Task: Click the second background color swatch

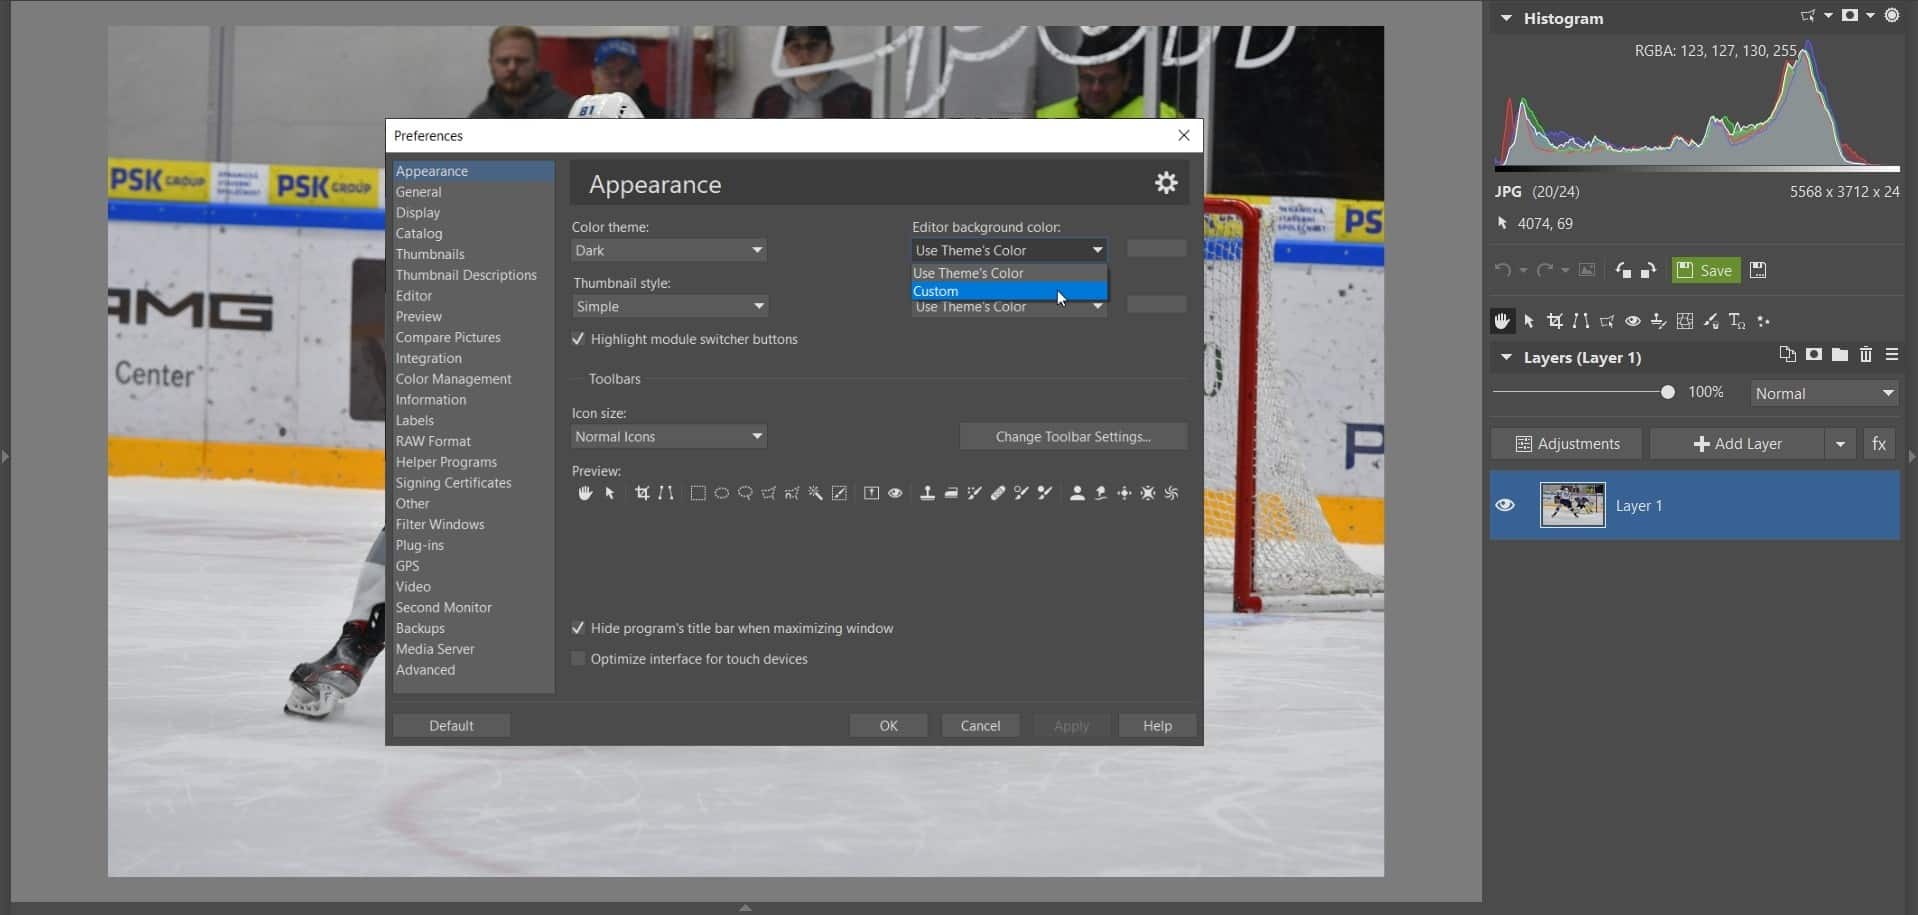Action: click(x=1156, y=304)
